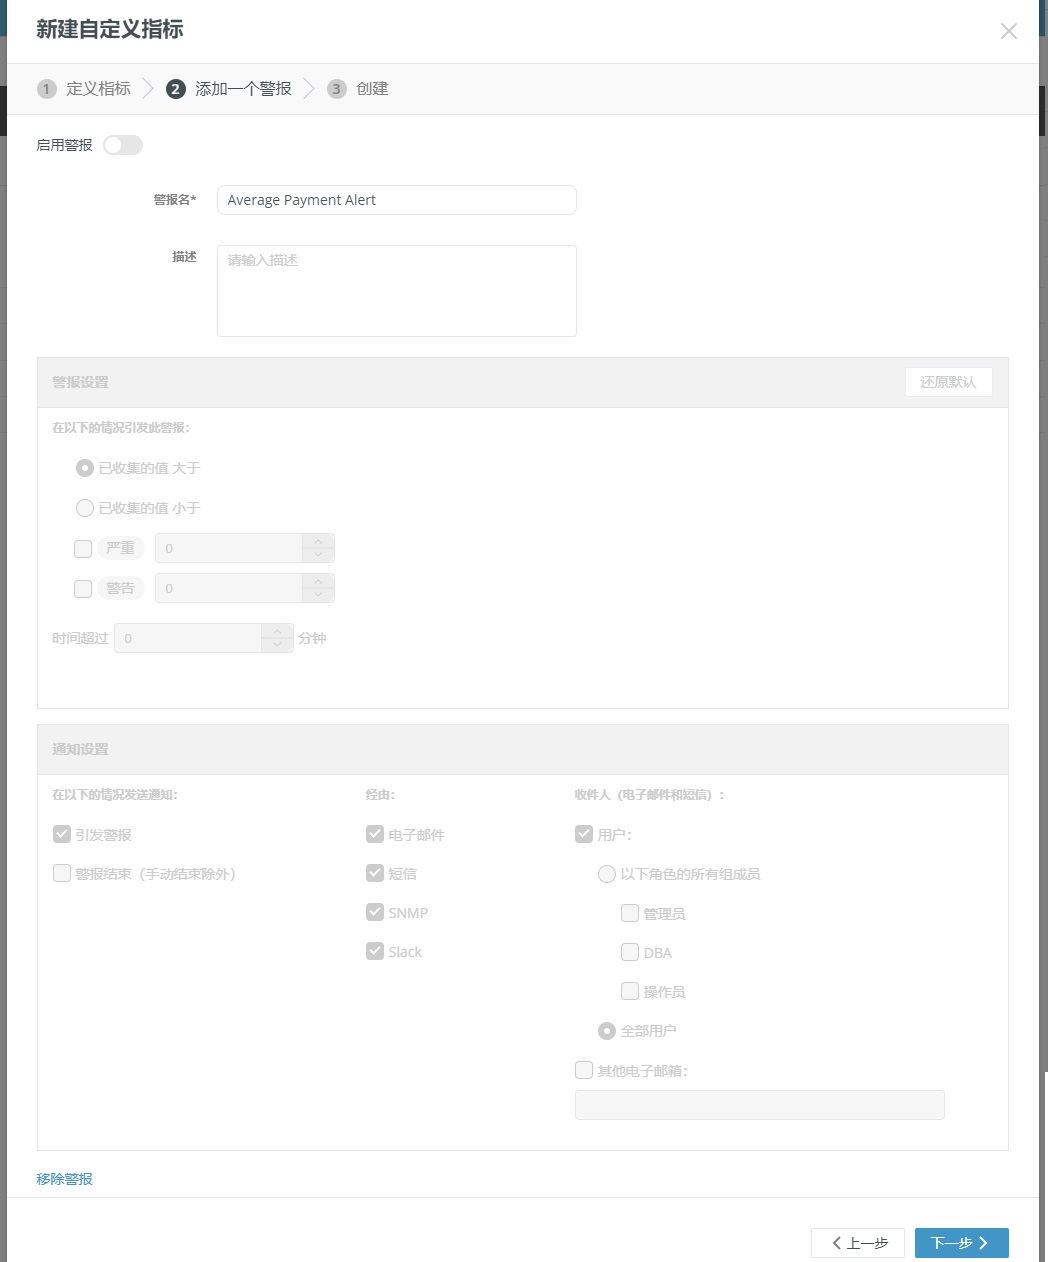This screenshot has width=1048, height=1262.
Task: Select 以下角色的所有组成员 radio option
Action: coord(607,874)
